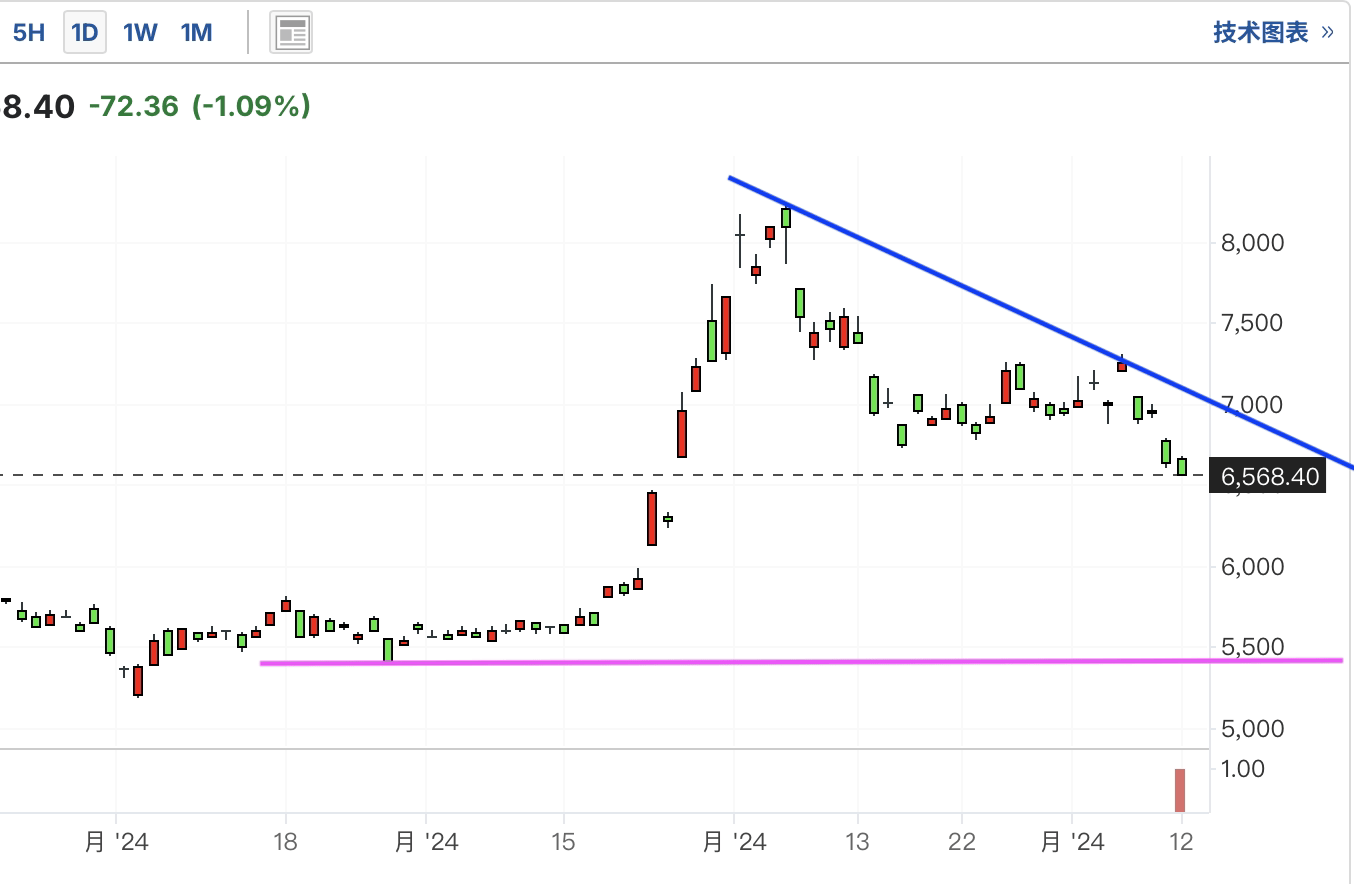The height and width of the screenshot is (884, 1354).
Task: Click the red volume bar
Action: pos(1180,790)
